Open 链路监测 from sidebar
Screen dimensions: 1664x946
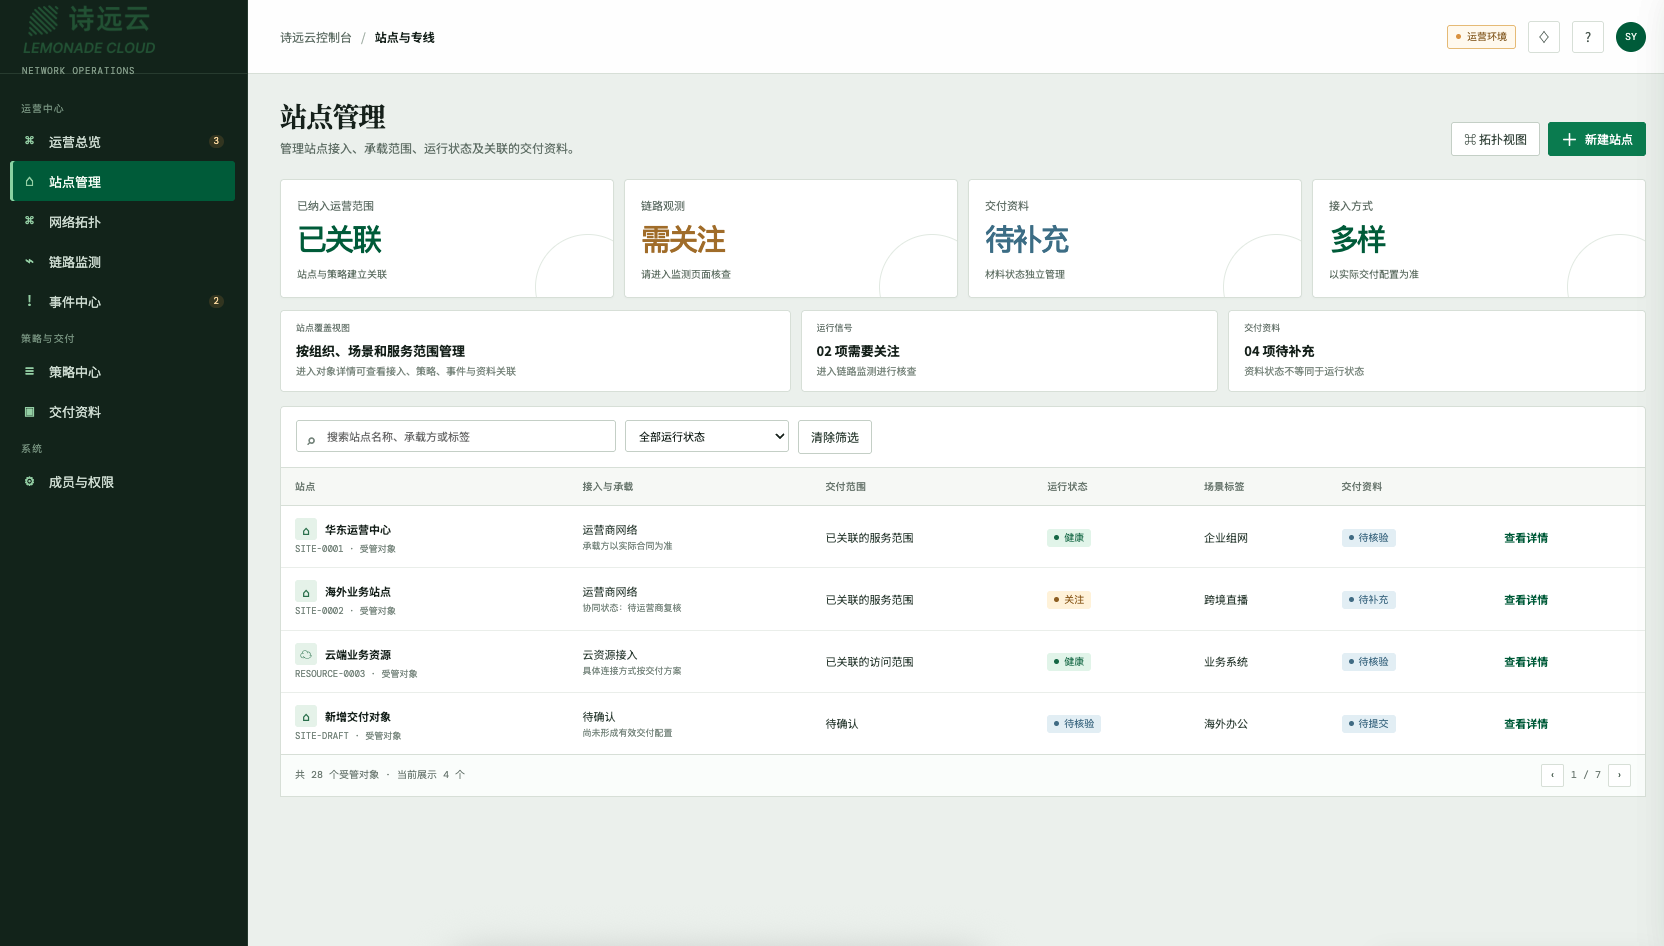point(123,262)
